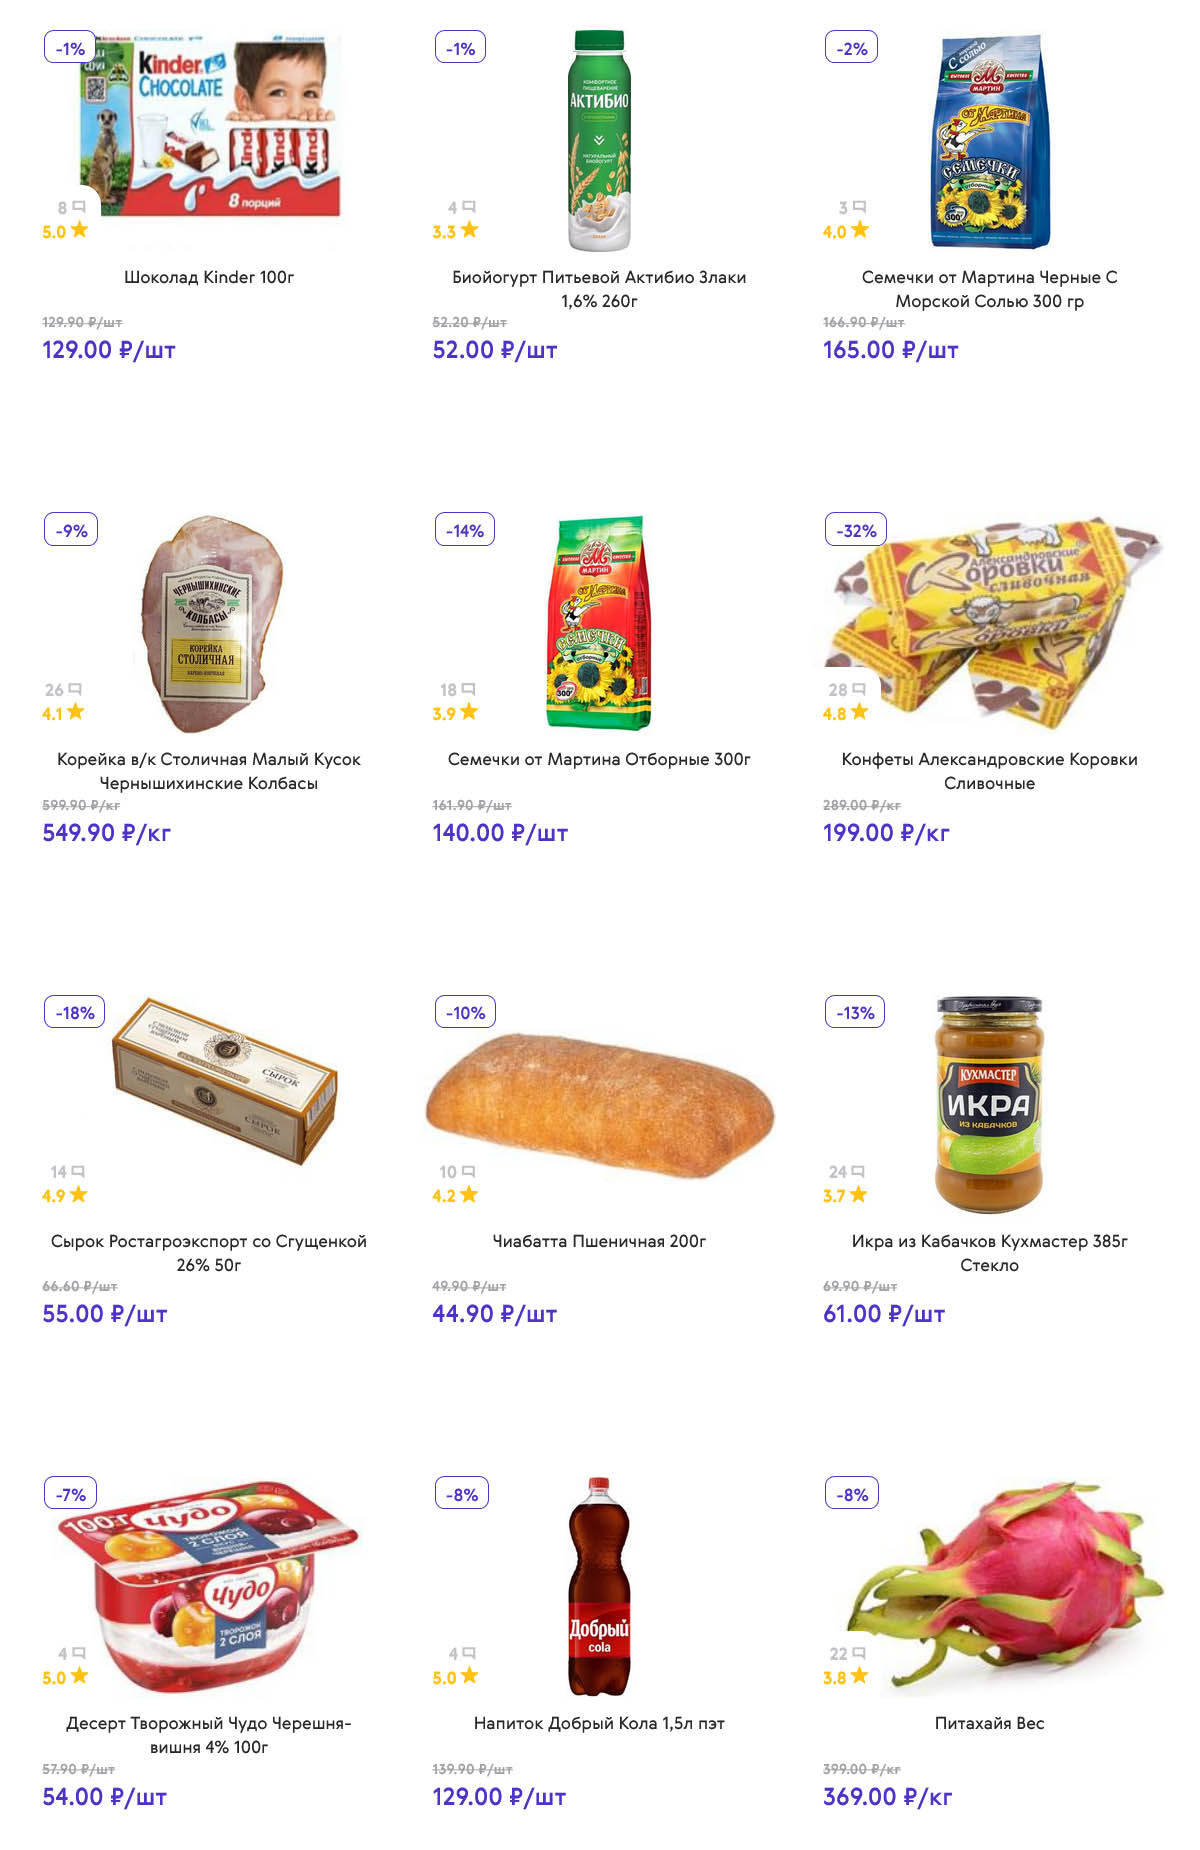Click the rating star on Добрый Кола

[469, 1676]
